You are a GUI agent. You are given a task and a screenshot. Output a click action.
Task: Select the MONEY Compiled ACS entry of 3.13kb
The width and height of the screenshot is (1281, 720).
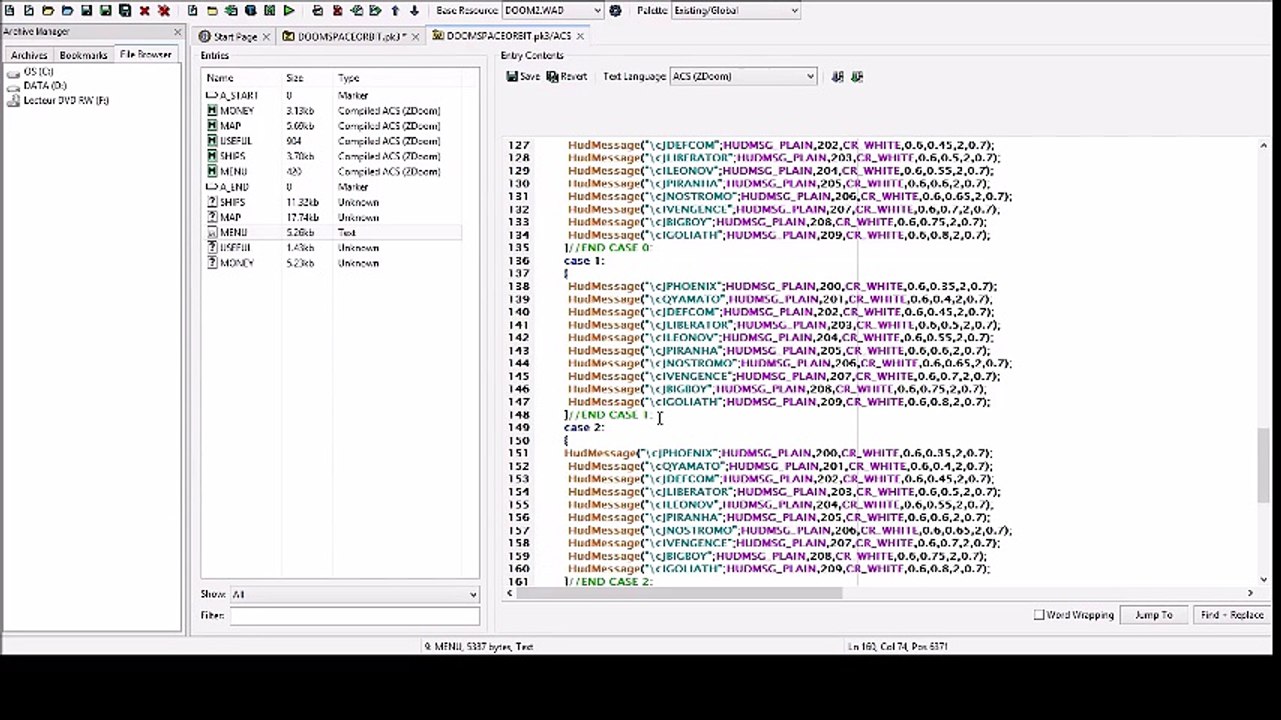[332, 110]
